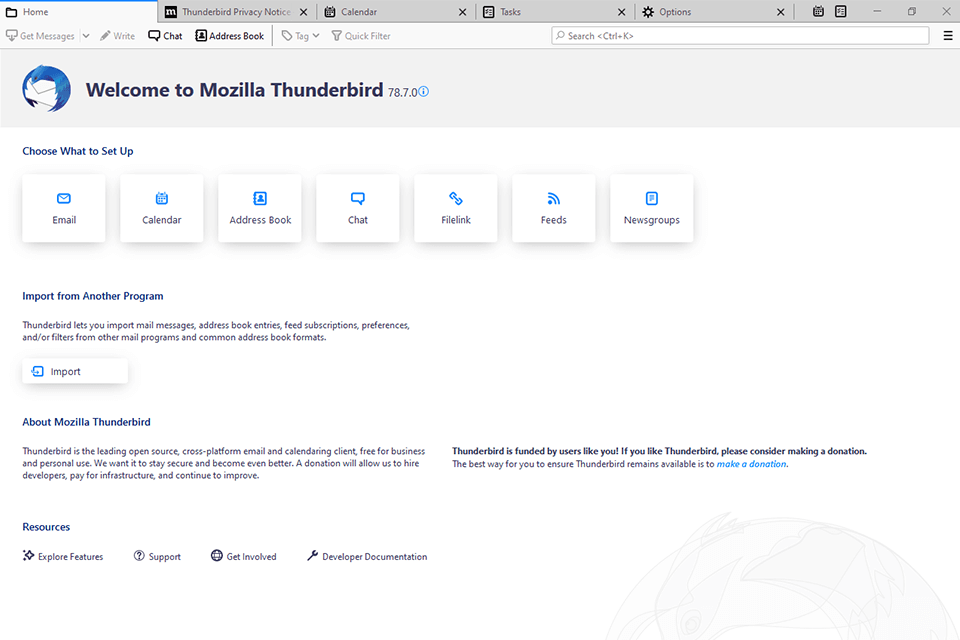The height and width of the screenshot is (640, 960).
Task: Click the tasks icon right of the tabs
Action: click(841, 12)
